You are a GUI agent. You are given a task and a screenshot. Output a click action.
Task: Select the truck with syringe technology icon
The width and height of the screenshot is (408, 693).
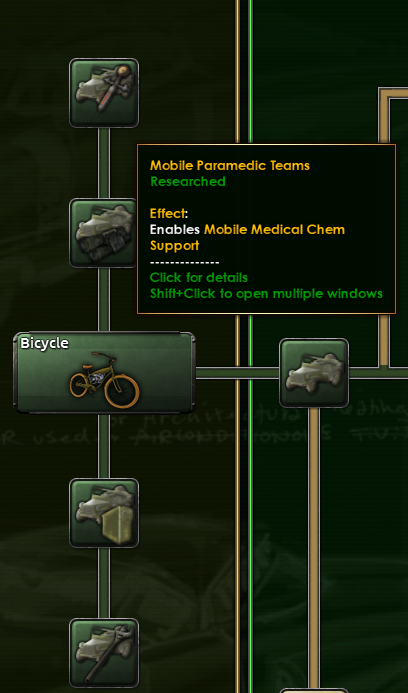[104, 93]
